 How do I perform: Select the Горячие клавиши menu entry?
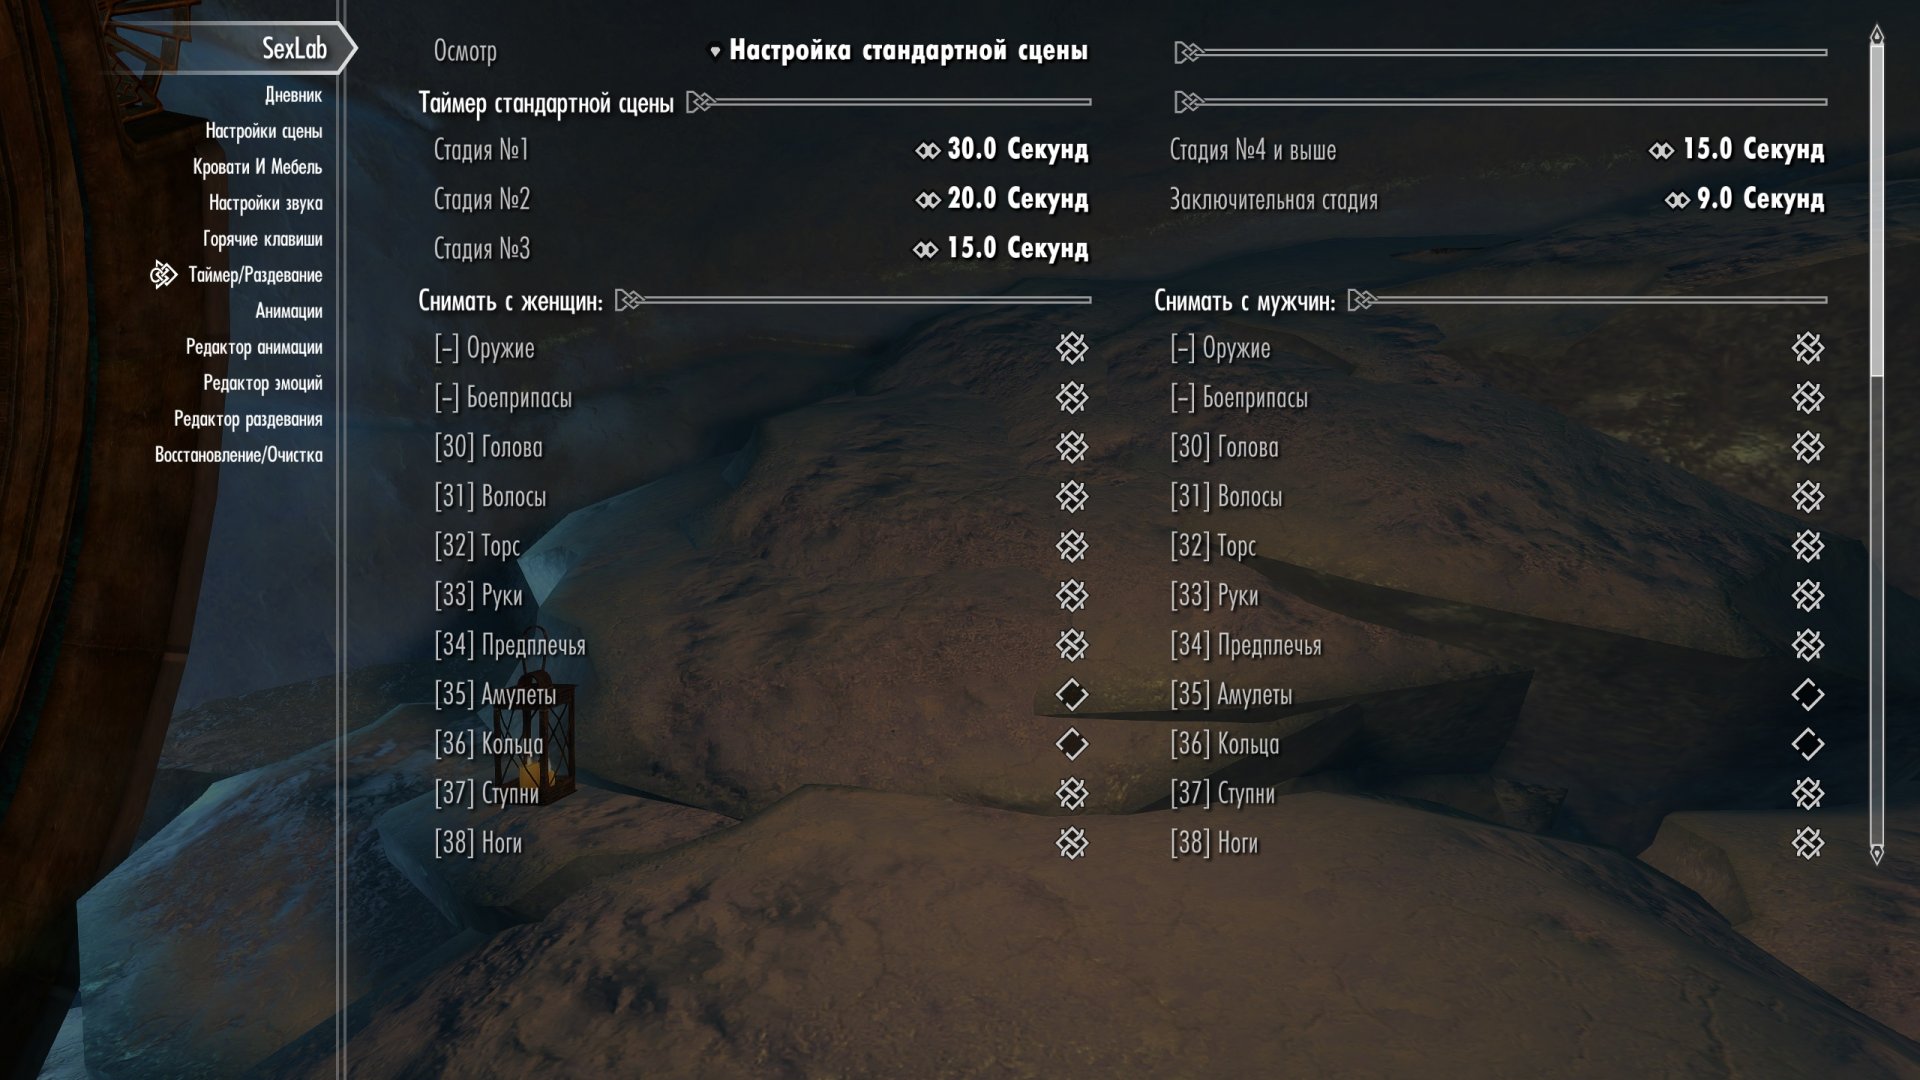pyautogui.click(x=263, y=239)
